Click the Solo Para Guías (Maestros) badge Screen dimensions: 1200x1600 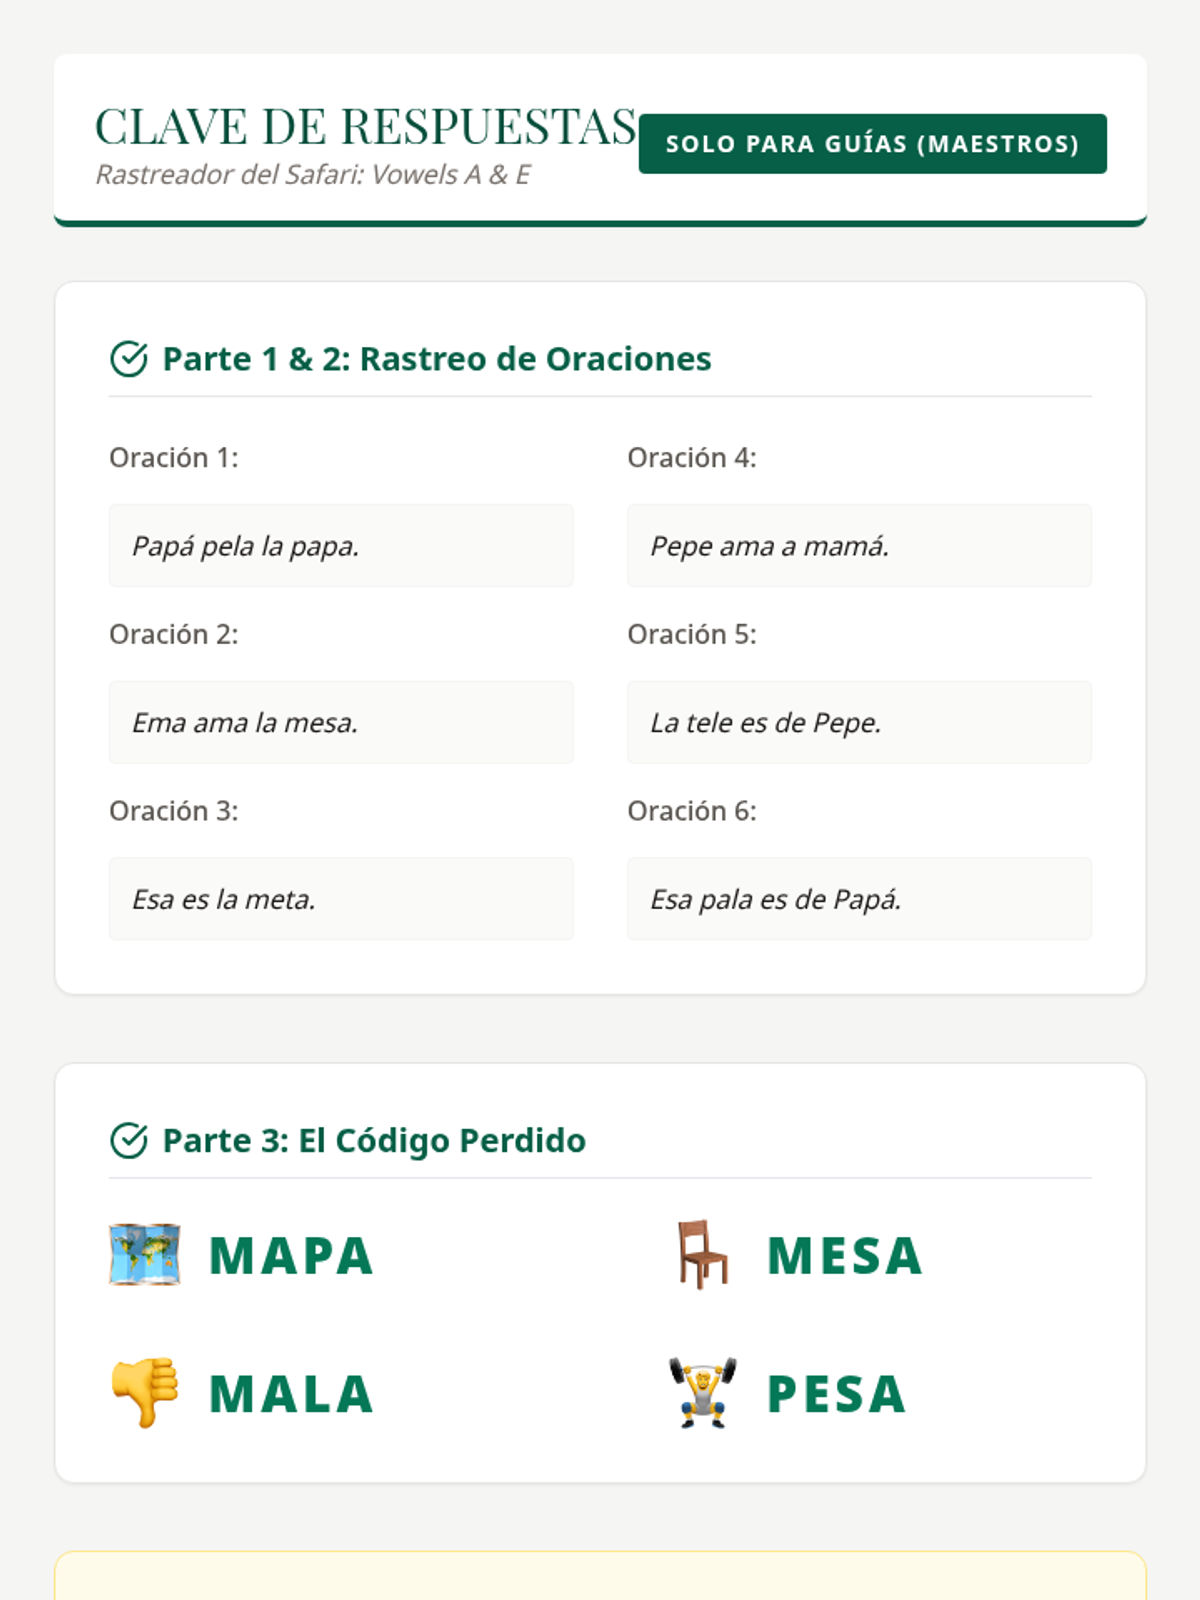coord(872,144)
